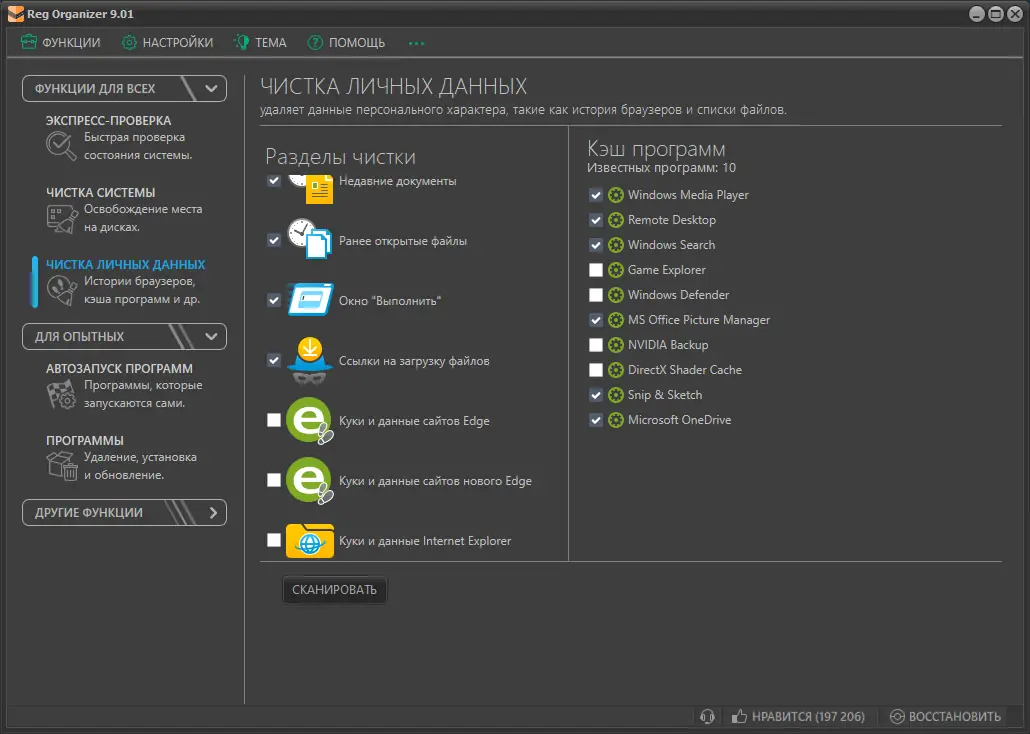Click the Internet Explorer cookies folder icon

point(309,541)
